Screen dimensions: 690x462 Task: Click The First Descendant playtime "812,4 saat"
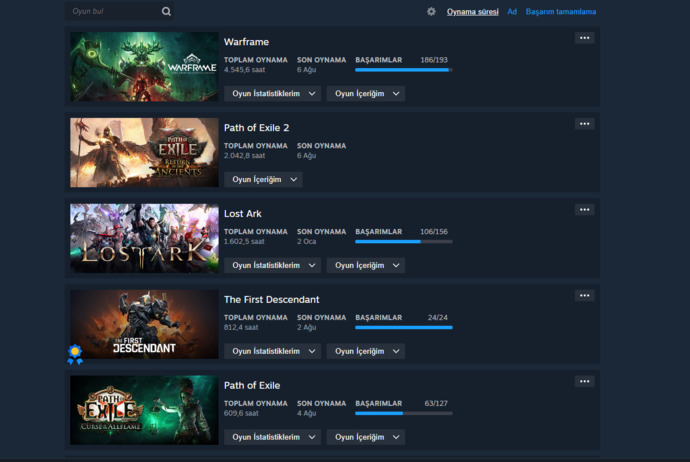(x=241, y=327)
